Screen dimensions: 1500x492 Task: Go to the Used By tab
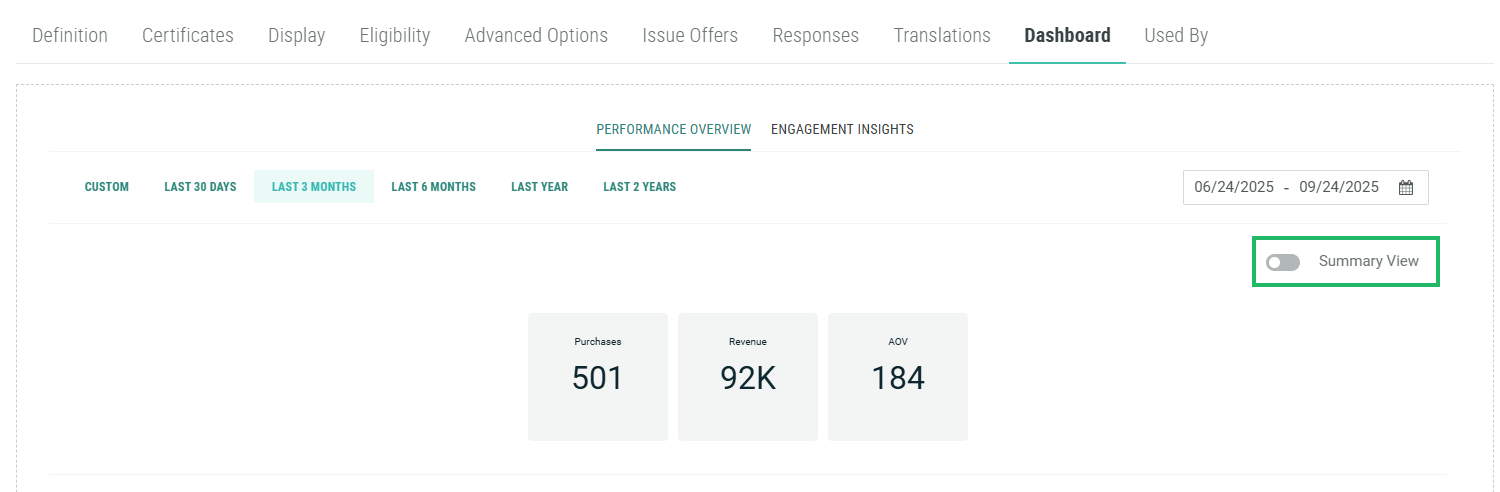(1176, 35)
